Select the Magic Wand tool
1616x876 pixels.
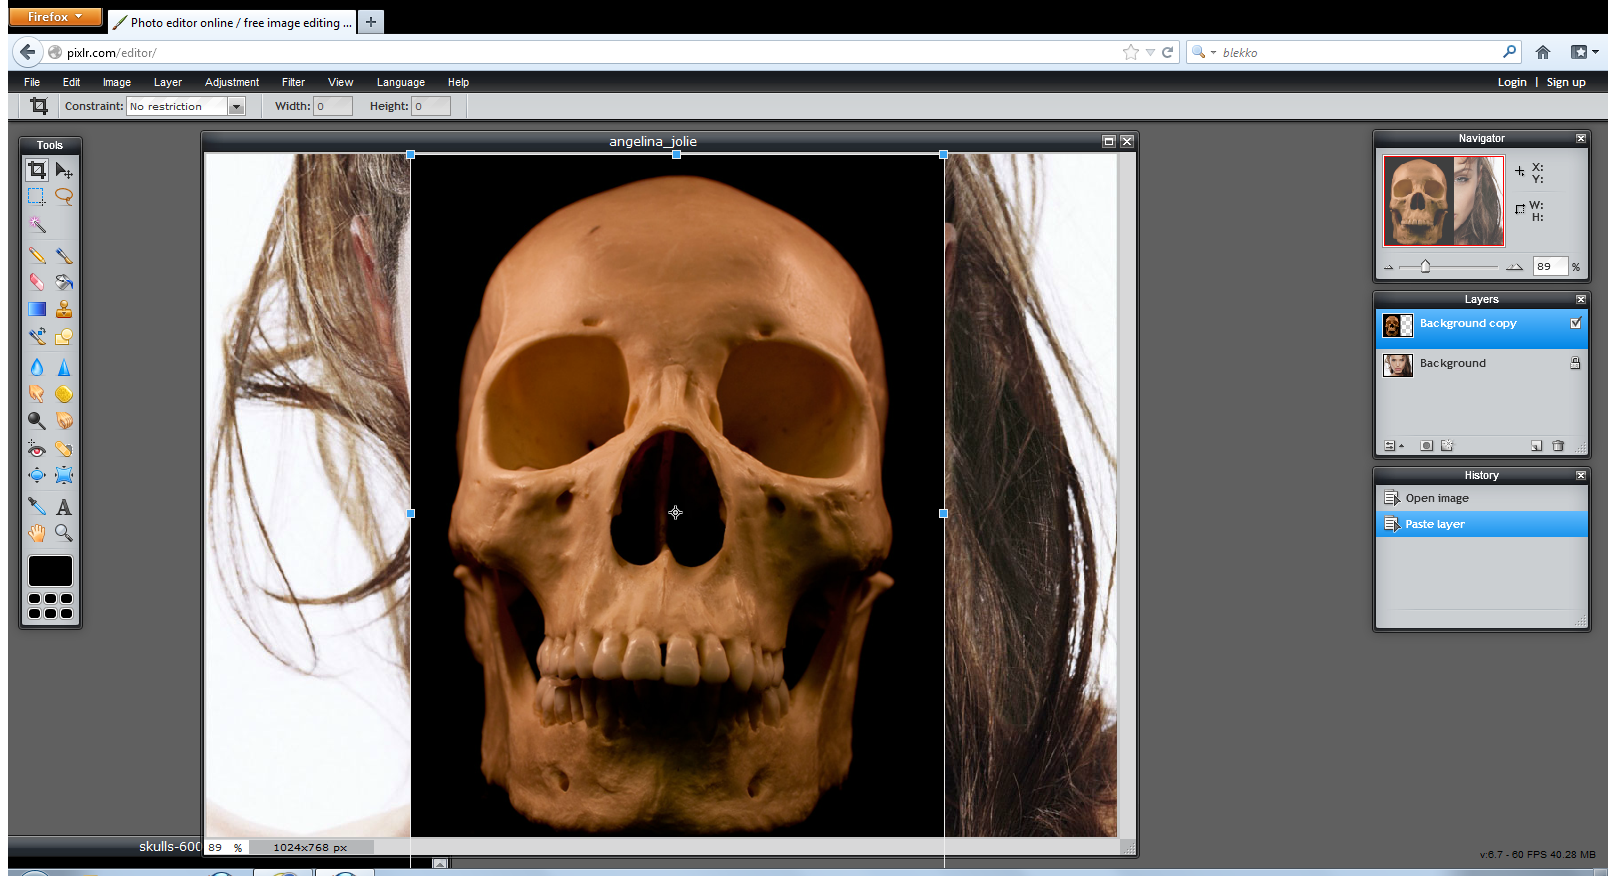coord(37,224)
